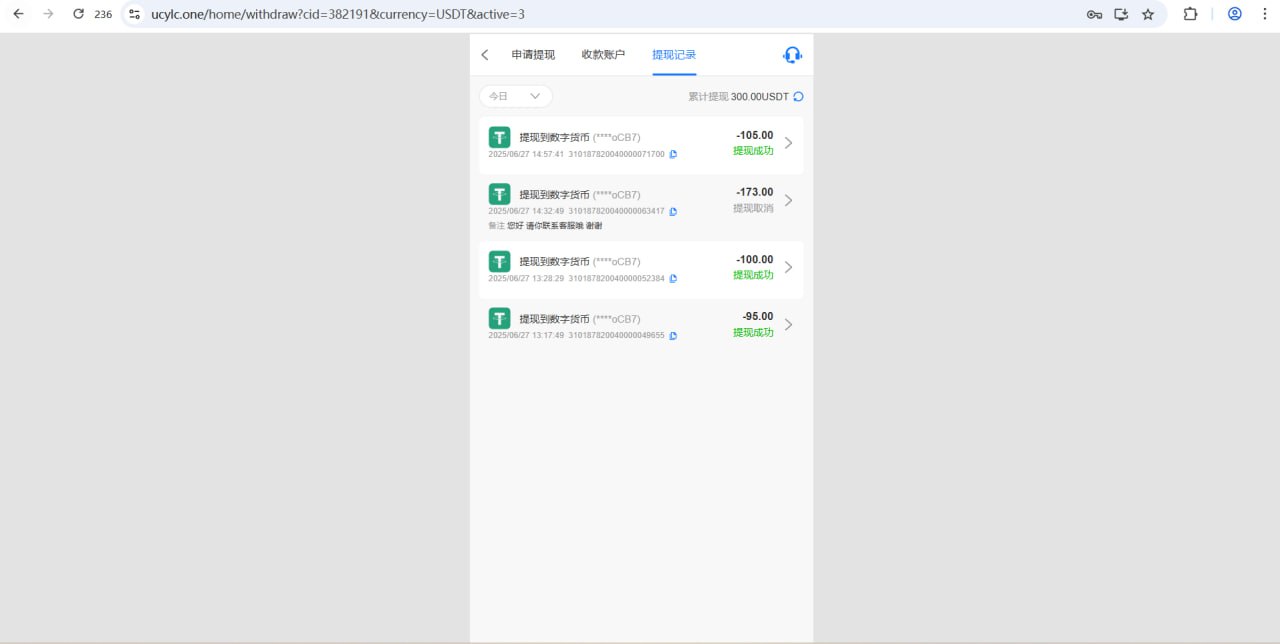Open customer service headset icon

[792, 55]
